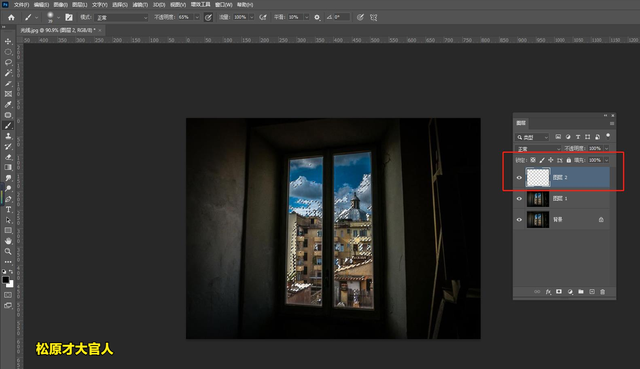Open the Layers panel options menu
Screen dimensions: 640x369
pos(611,123)
